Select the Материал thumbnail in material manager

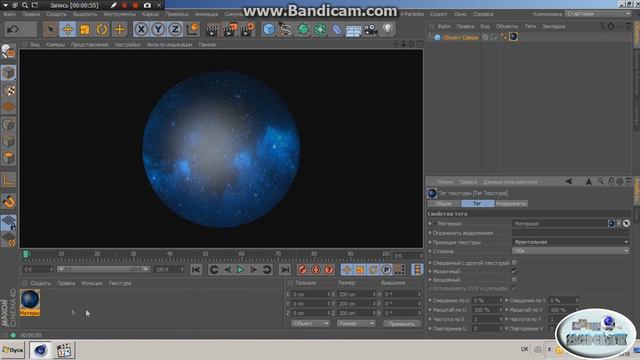[30, 302]
